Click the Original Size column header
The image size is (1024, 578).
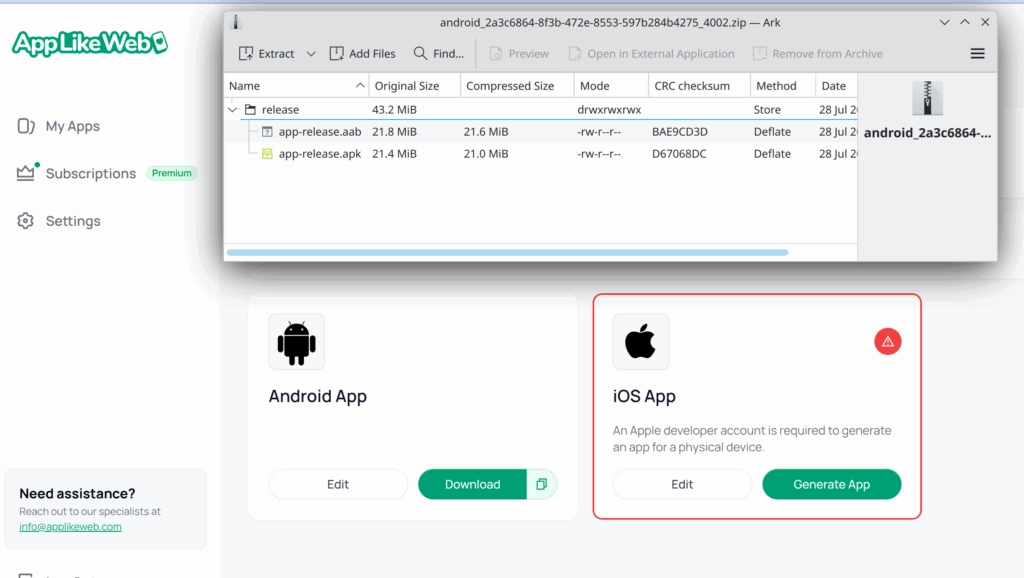pyautogui.click(x=407, y=86)
